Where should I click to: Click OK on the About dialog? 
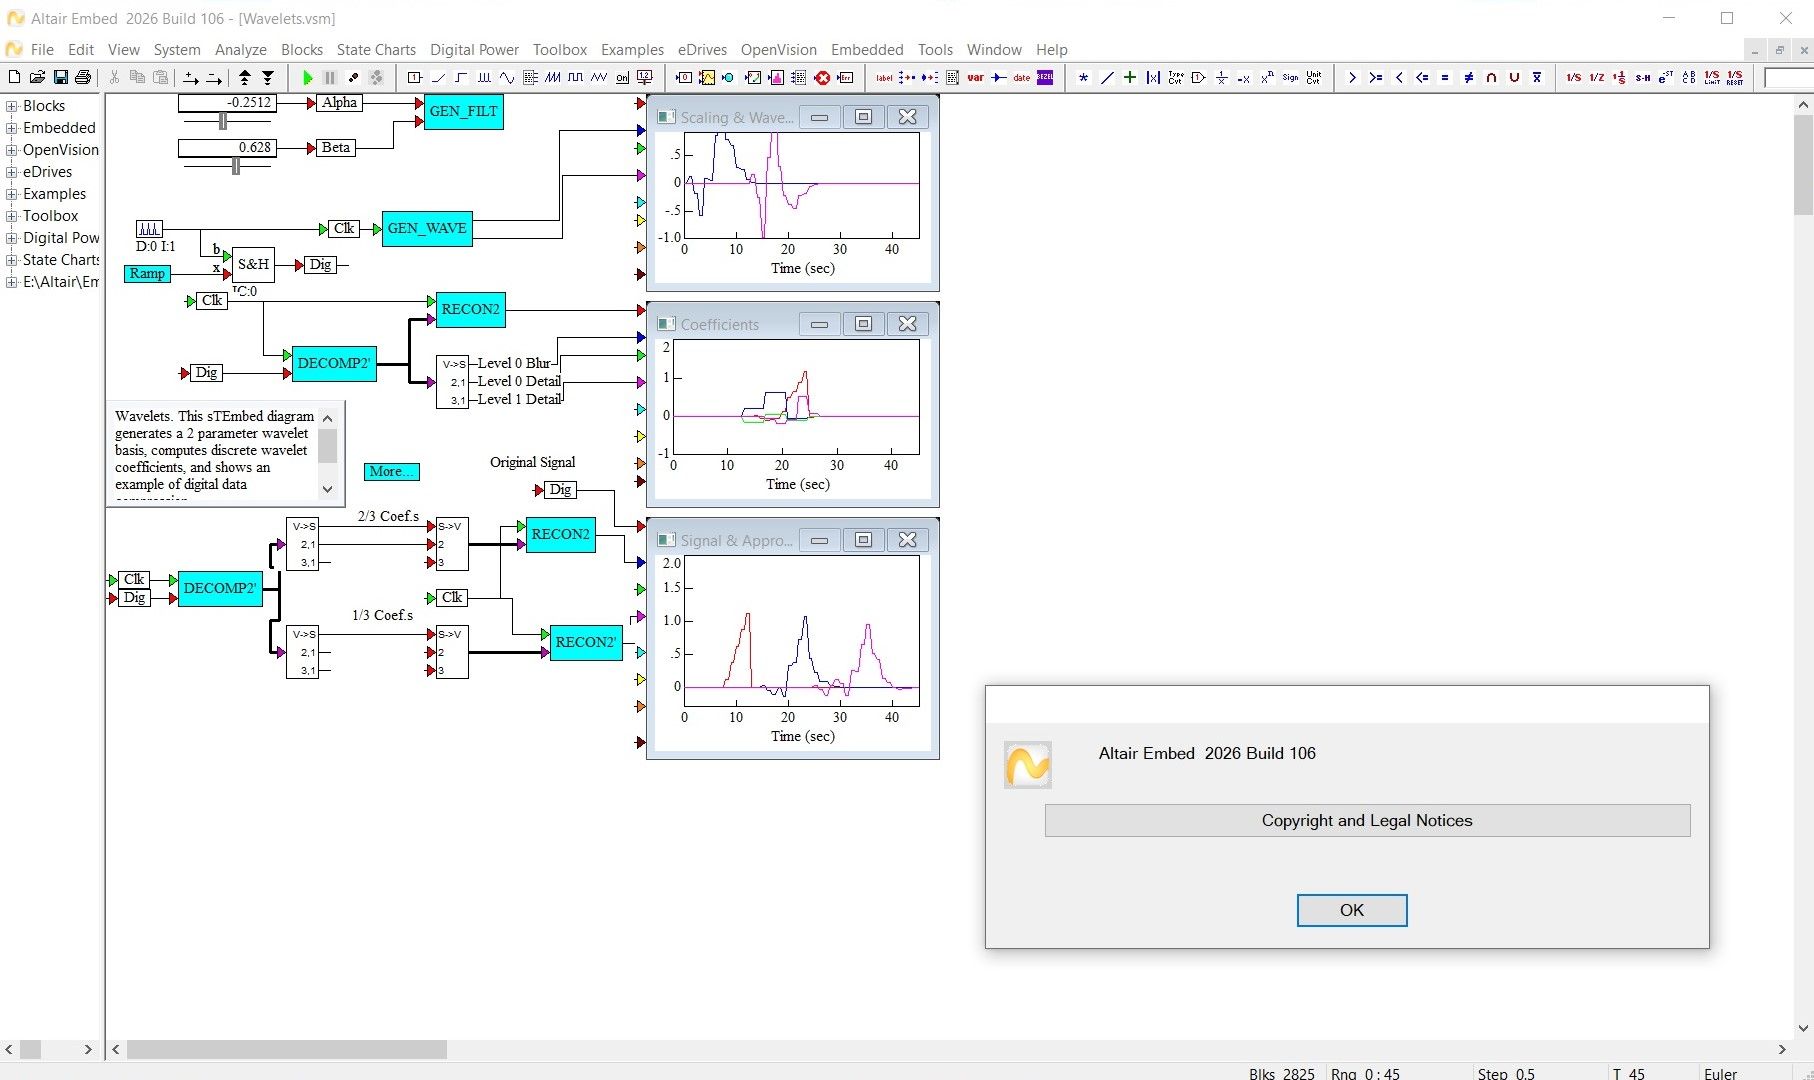[1351, 910]
